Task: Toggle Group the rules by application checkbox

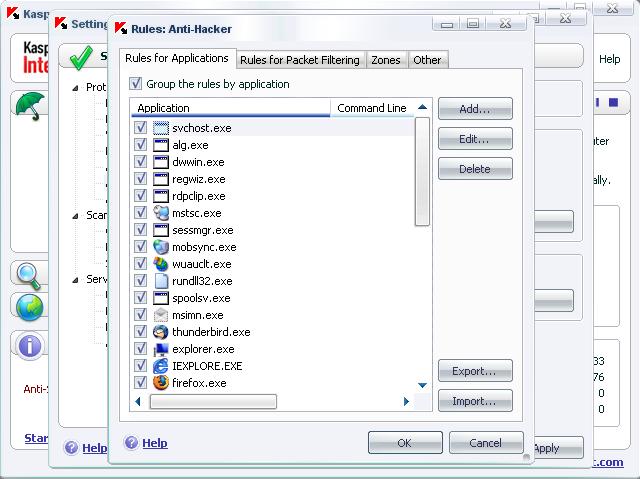Action: 136,84
